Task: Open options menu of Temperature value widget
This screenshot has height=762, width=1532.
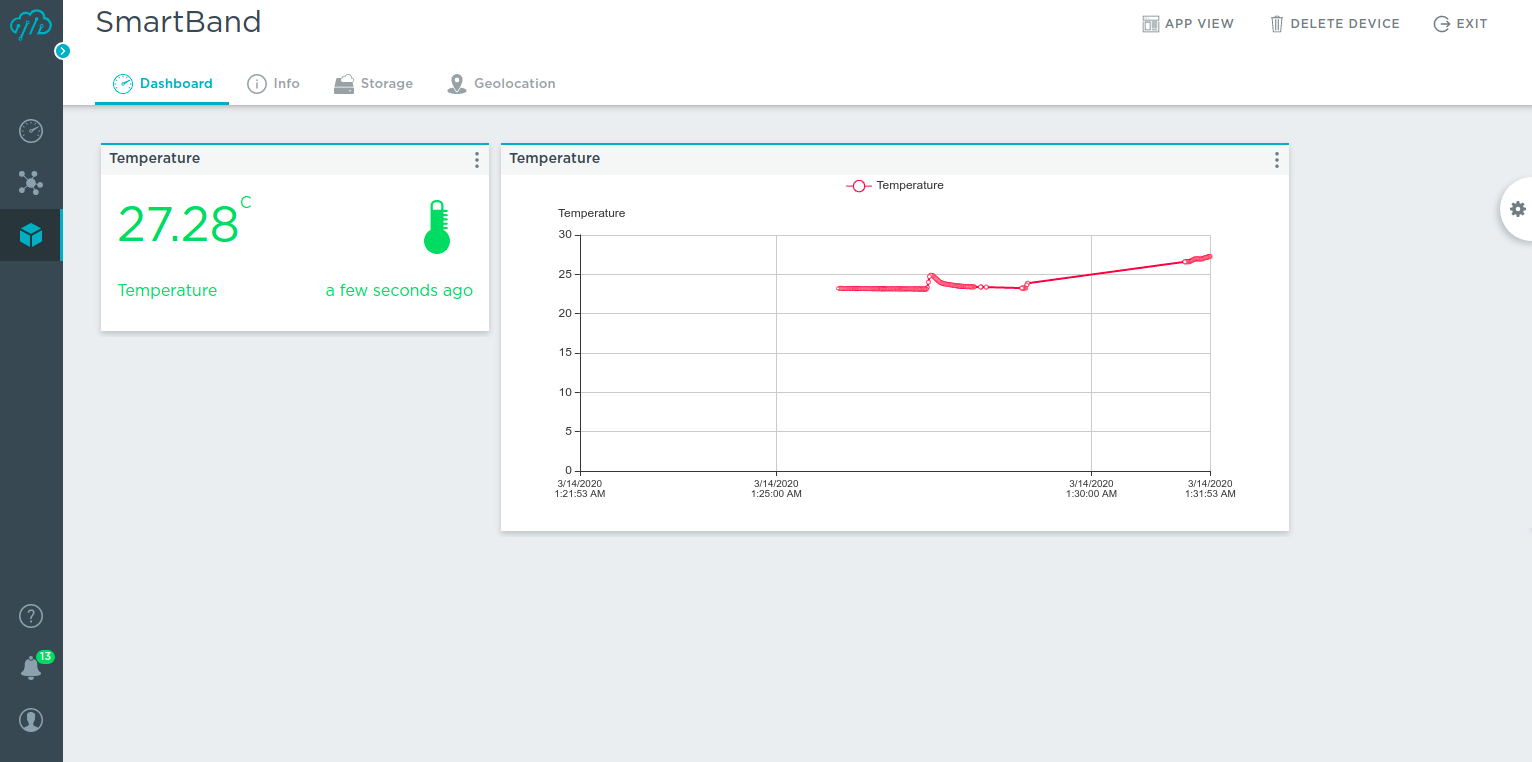Action: click(x=477, y=160)
